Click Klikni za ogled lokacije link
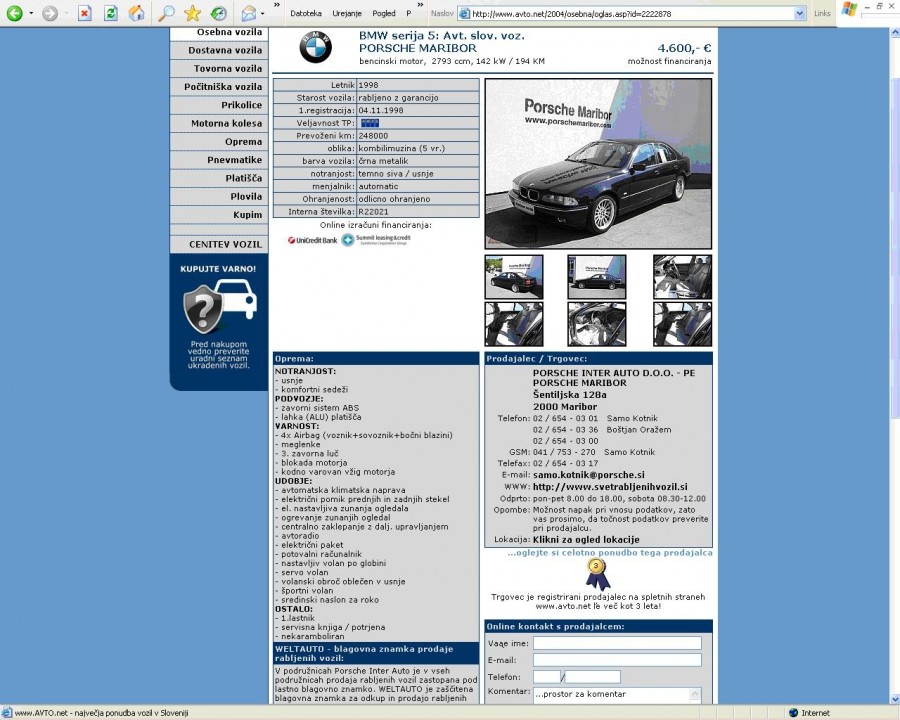The height and width of the screenshot is (720, 900). [x=586, y=539]
